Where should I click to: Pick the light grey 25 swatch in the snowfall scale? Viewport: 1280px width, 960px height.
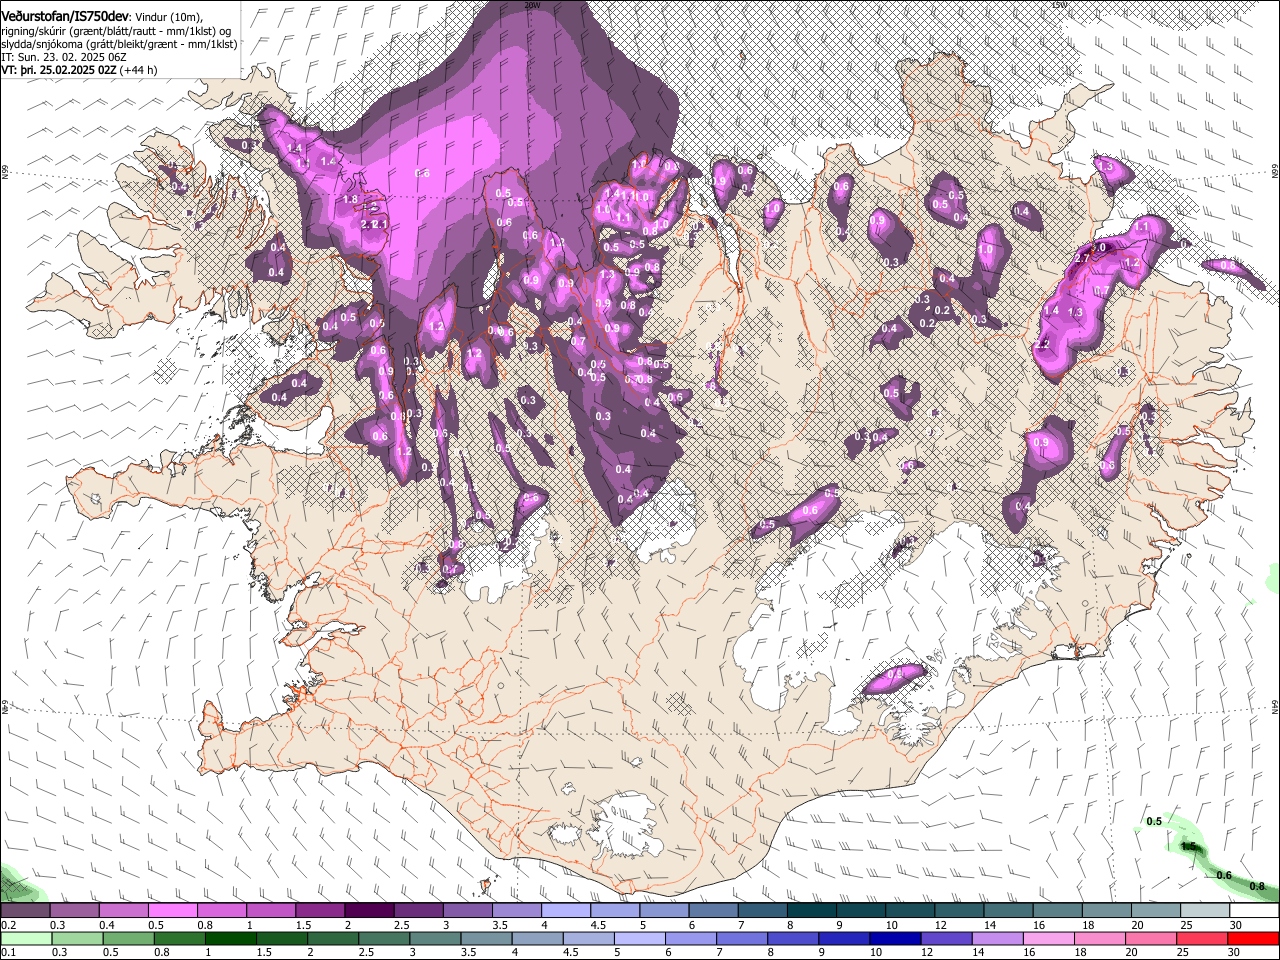1205,911
